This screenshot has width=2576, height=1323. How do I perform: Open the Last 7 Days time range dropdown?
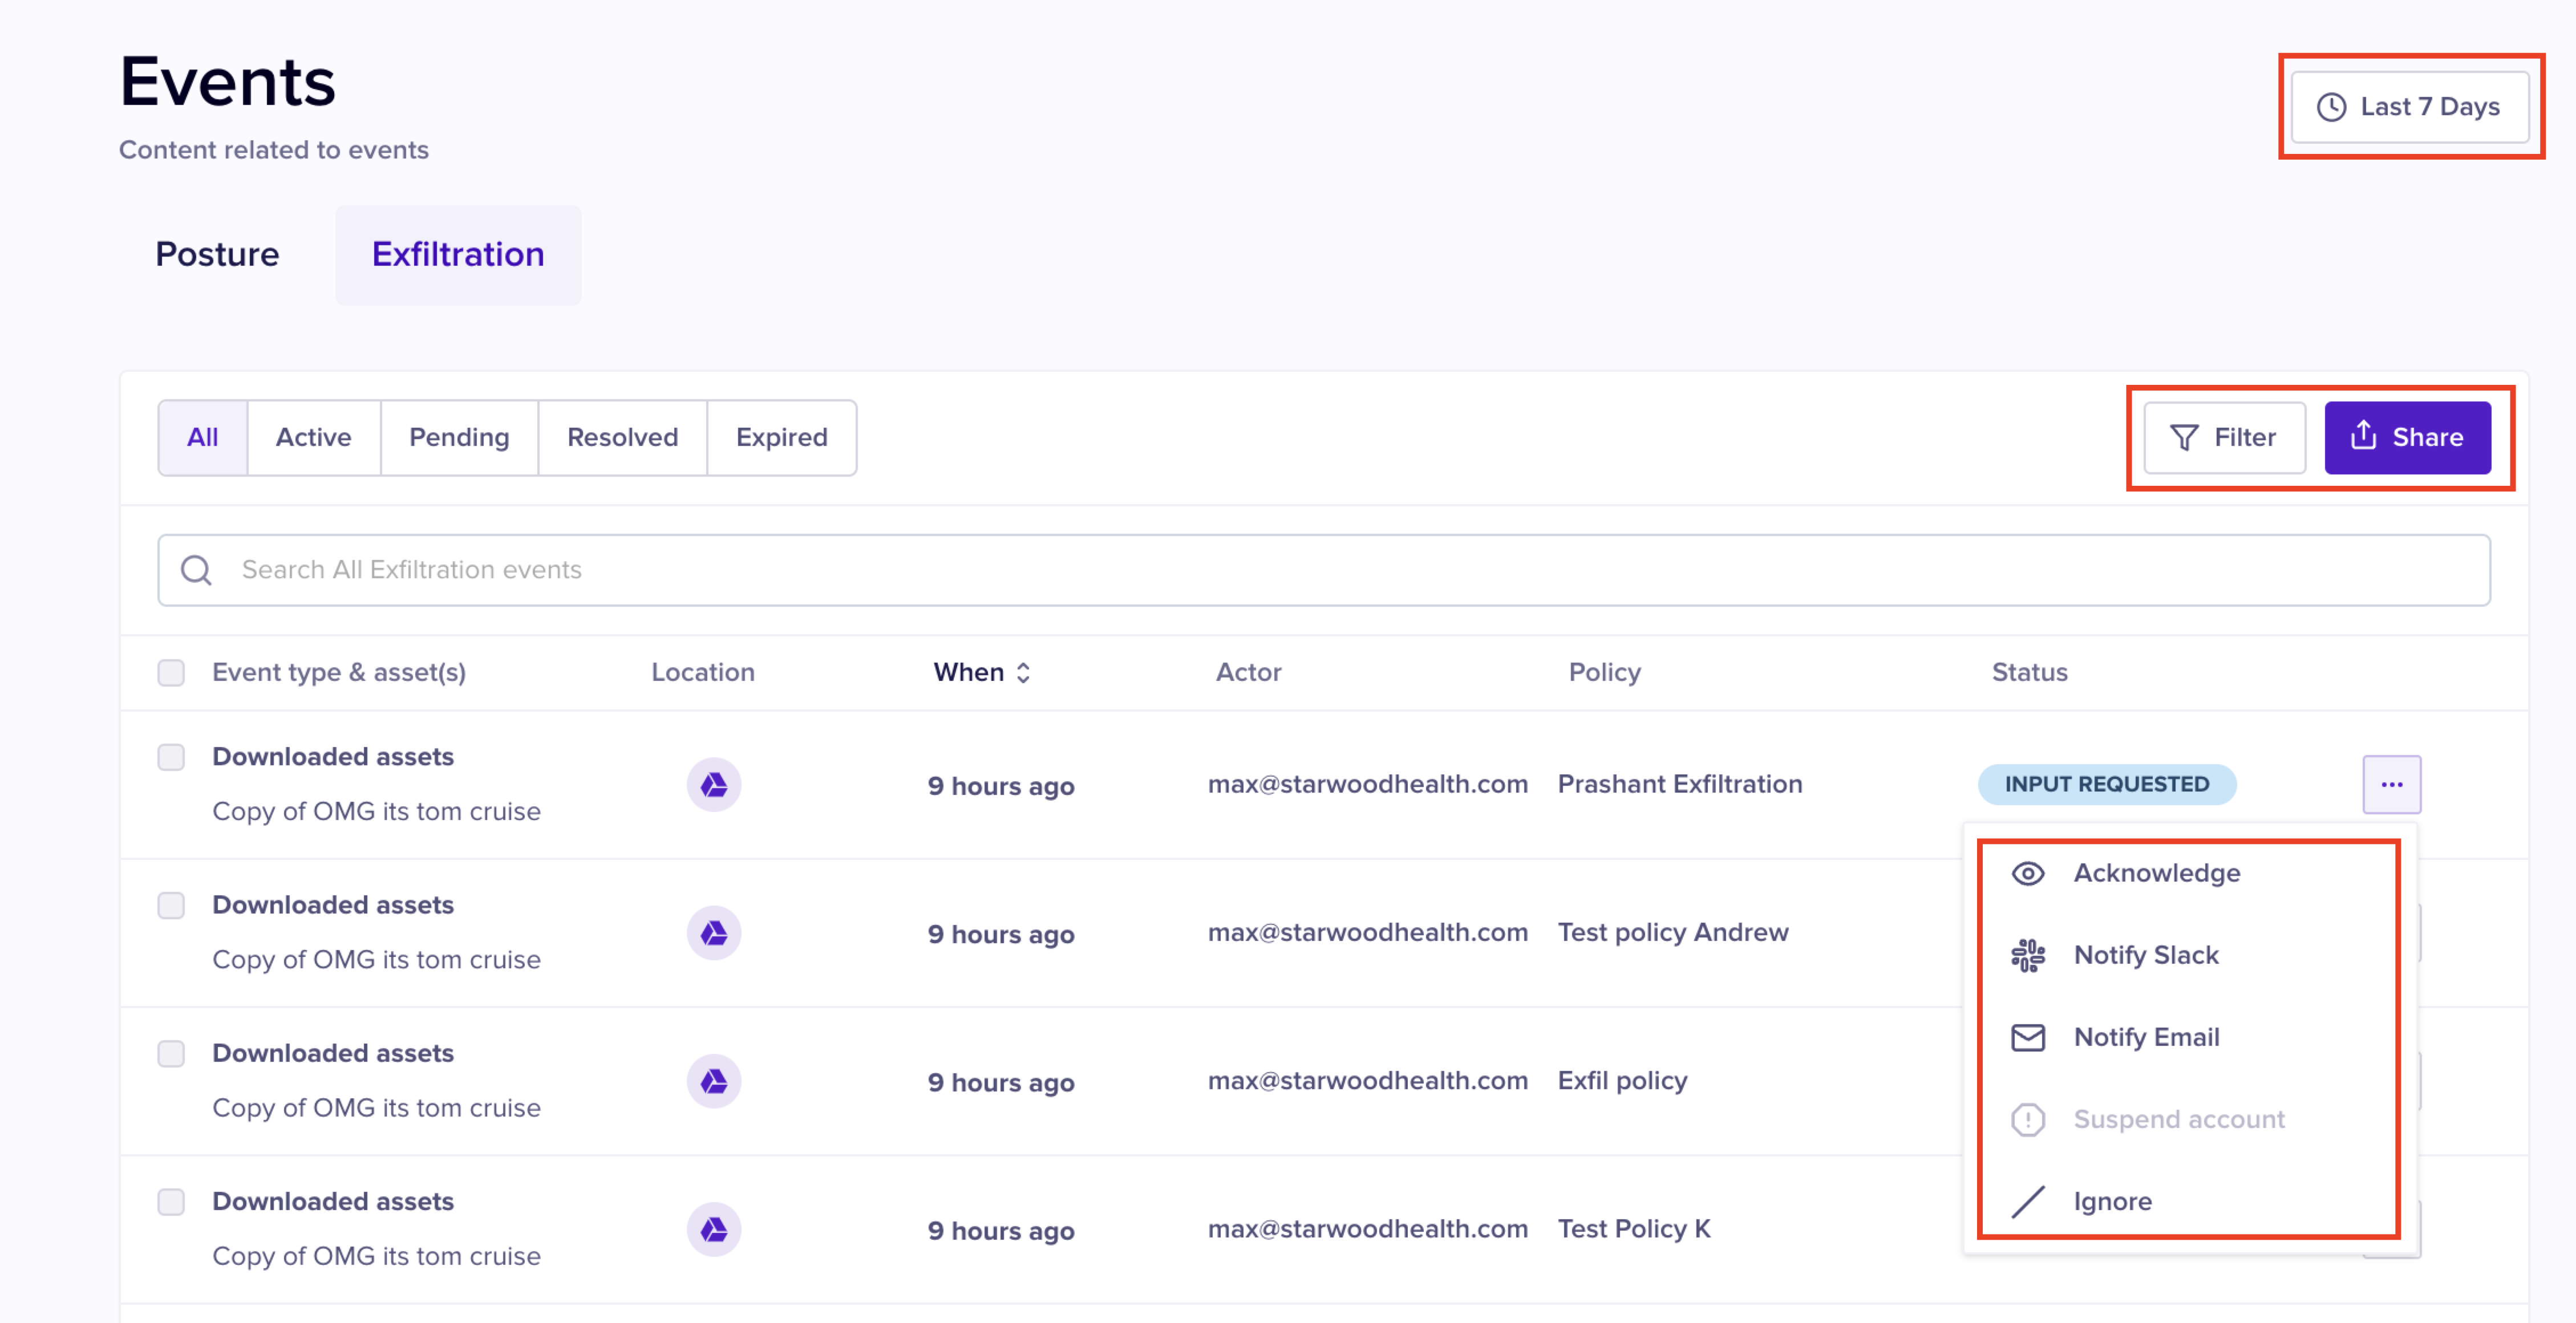(2409, 107)
